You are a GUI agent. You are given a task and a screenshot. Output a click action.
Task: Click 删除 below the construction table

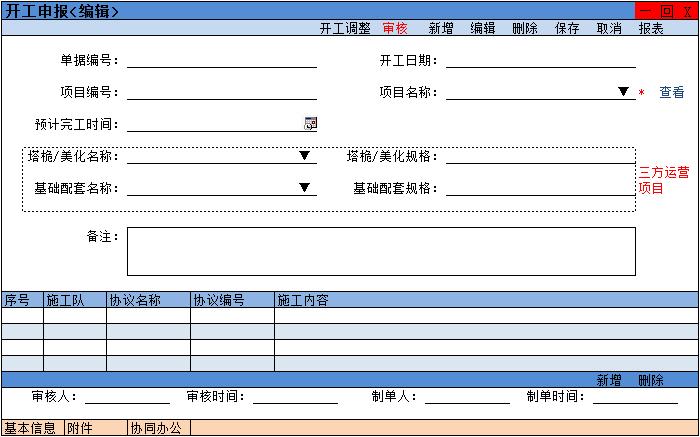click(x=650, y=380)
